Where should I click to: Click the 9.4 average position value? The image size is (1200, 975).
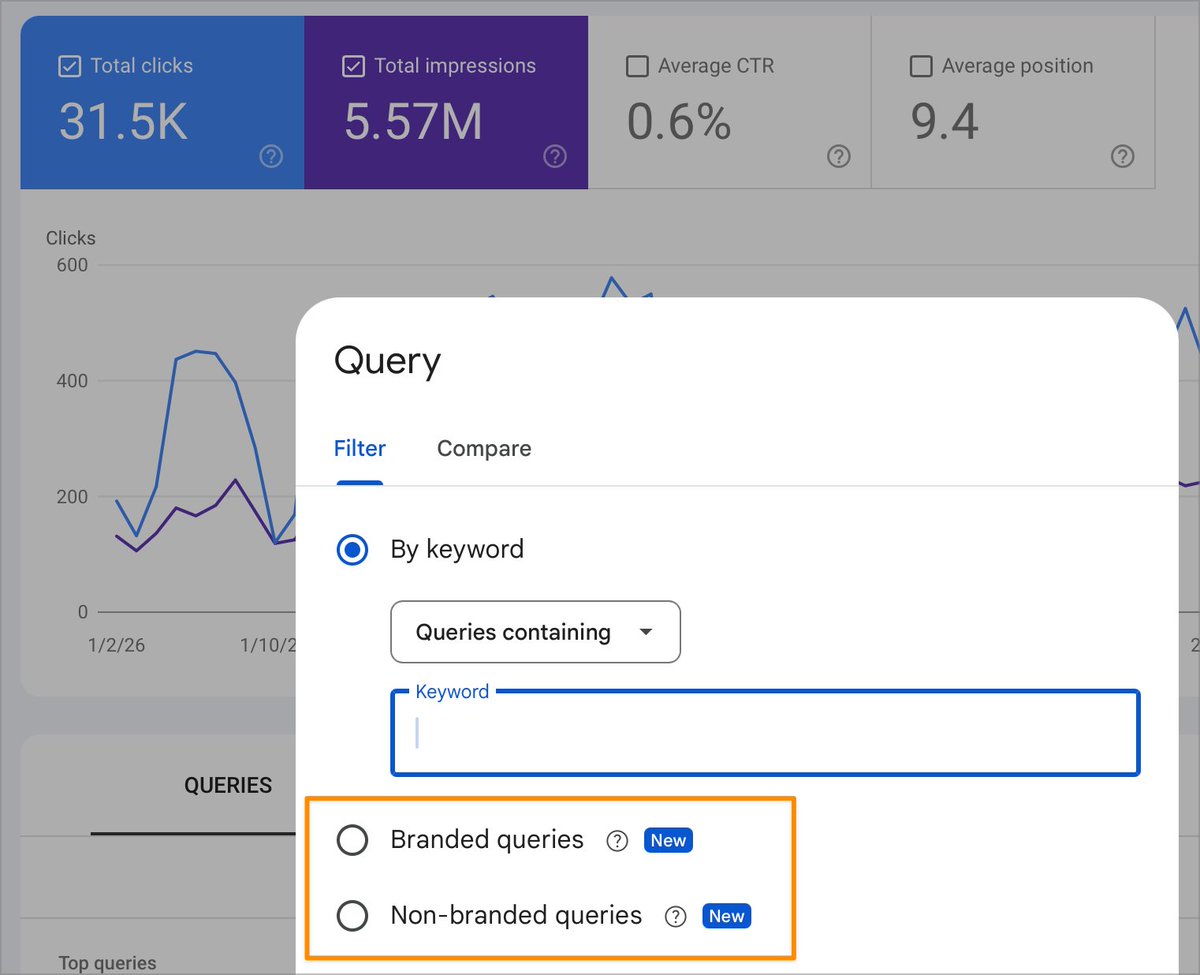[945, 122]
